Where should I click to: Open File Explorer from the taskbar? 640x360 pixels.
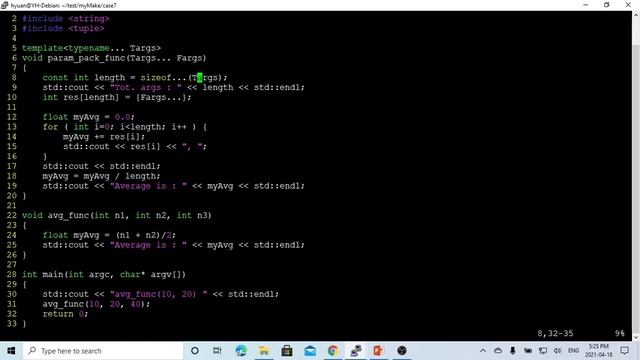click(x=264, y=351)
